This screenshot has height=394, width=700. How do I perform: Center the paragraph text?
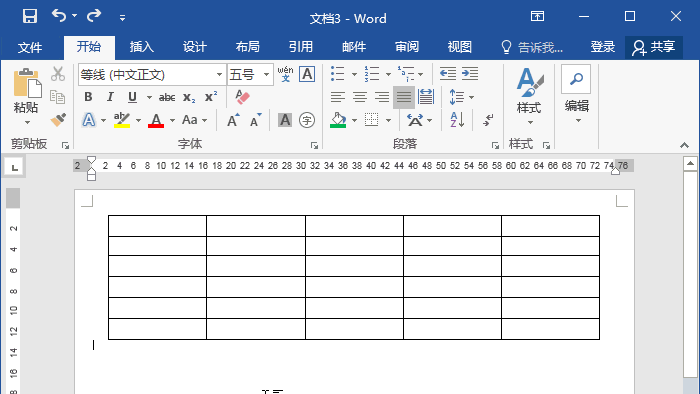pyautogui.click(x=360, y=97)
